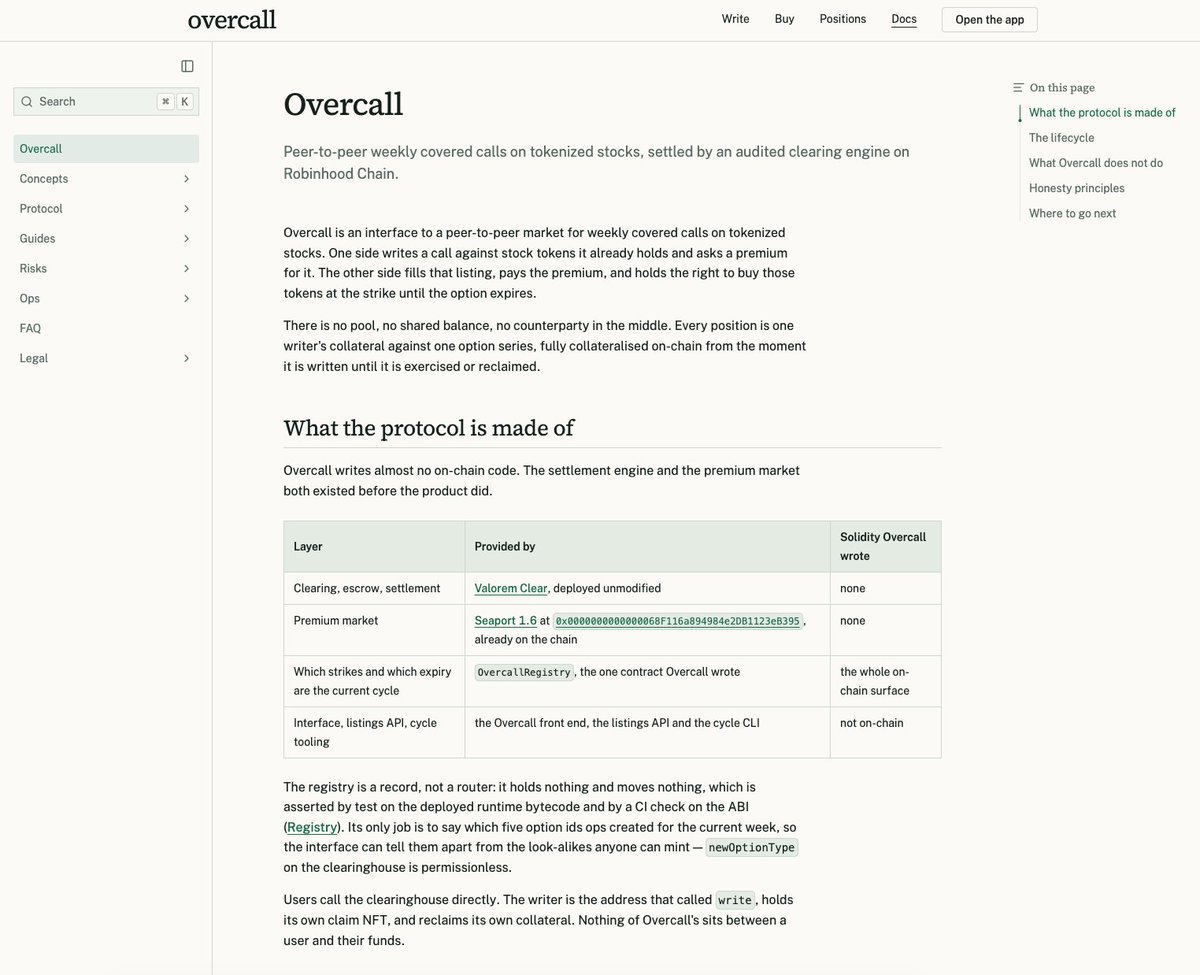This screenshot has width=1200, height=975.
Task: Expand the Risks section chevron
Action: (187, 269)
